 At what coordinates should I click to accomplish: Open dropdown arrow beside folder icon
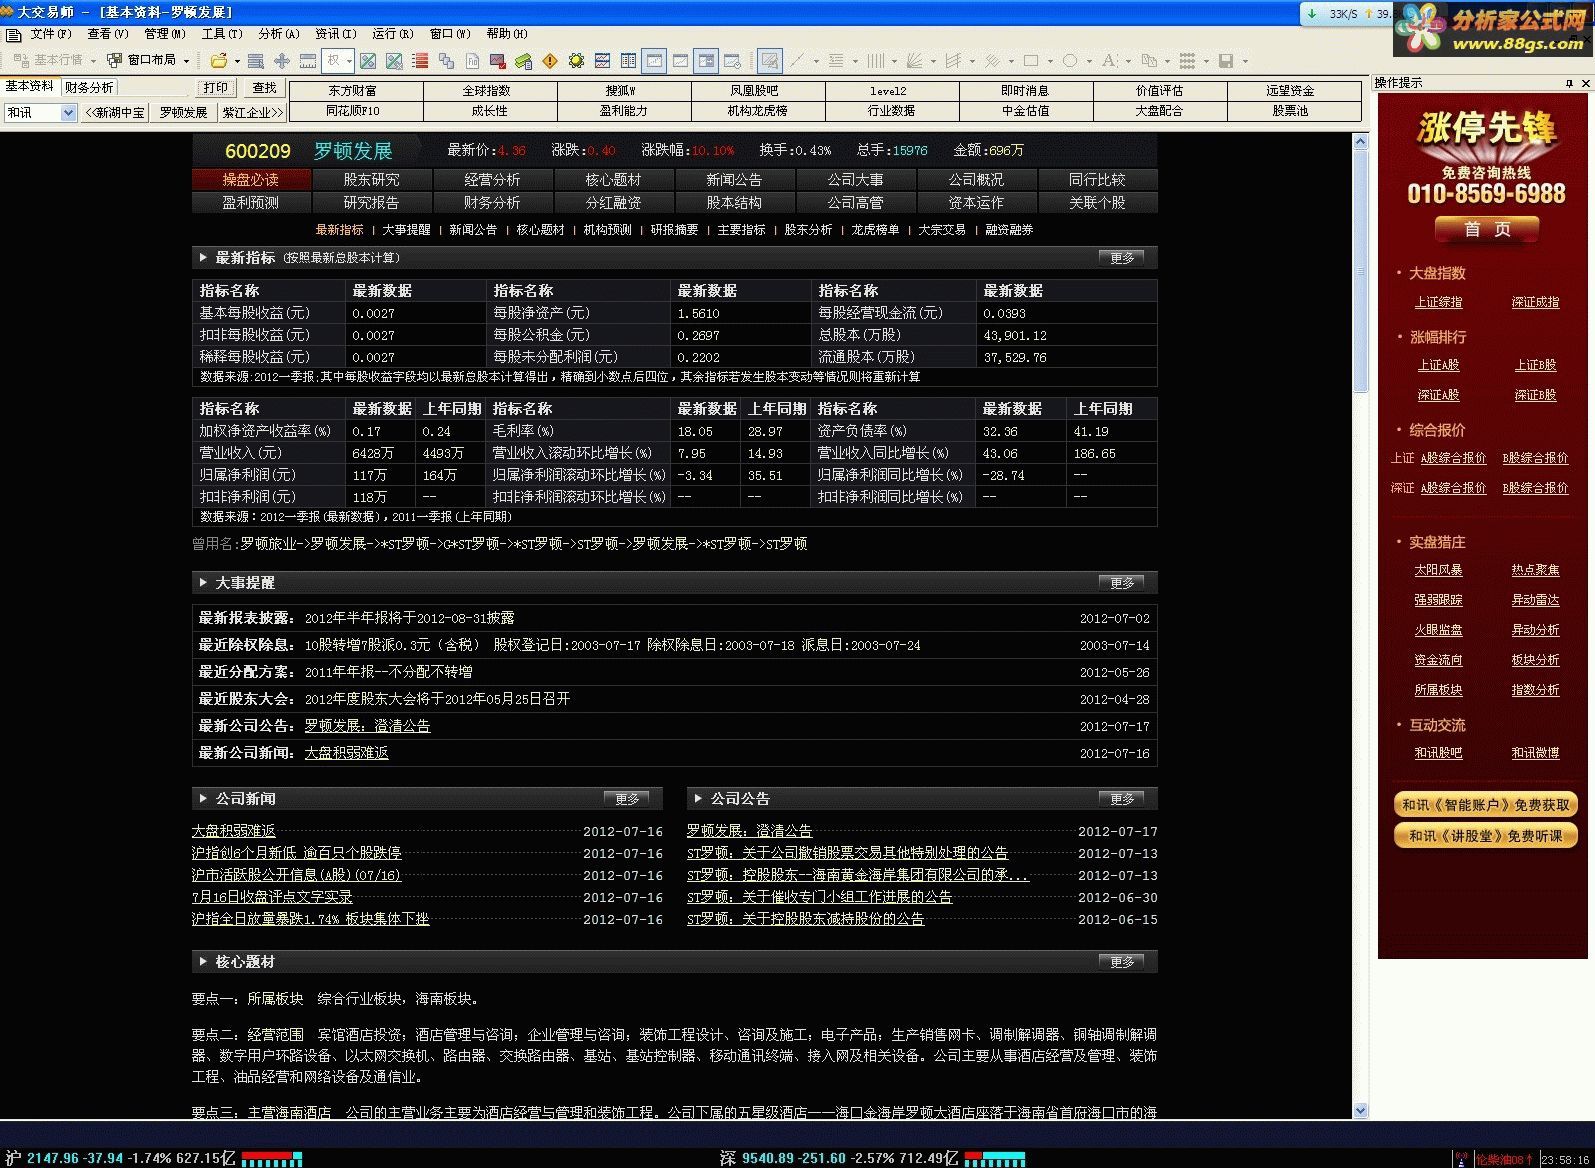click(x=236, y=61)
